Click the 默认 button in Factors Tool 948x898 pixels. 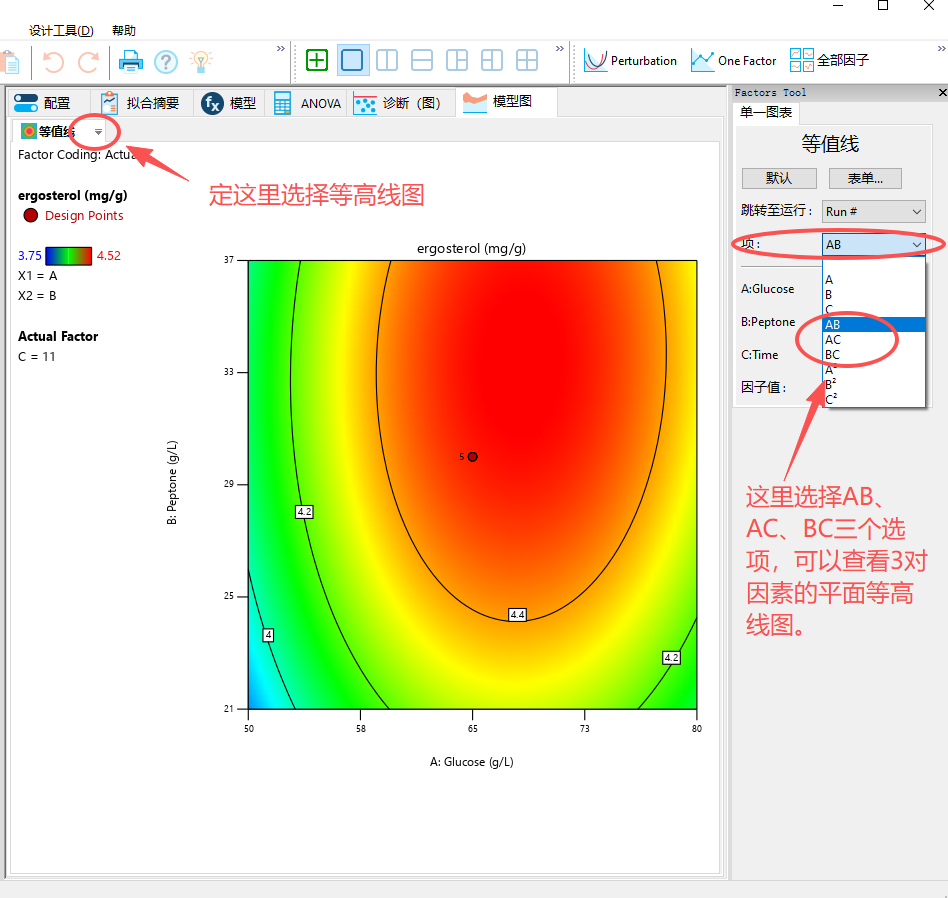point(779,178)
